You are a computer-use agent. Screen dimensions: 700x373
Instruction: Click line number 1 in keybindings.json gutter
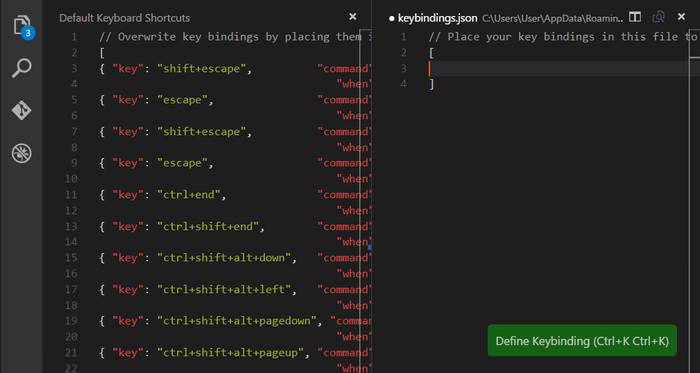coord(404,37)
